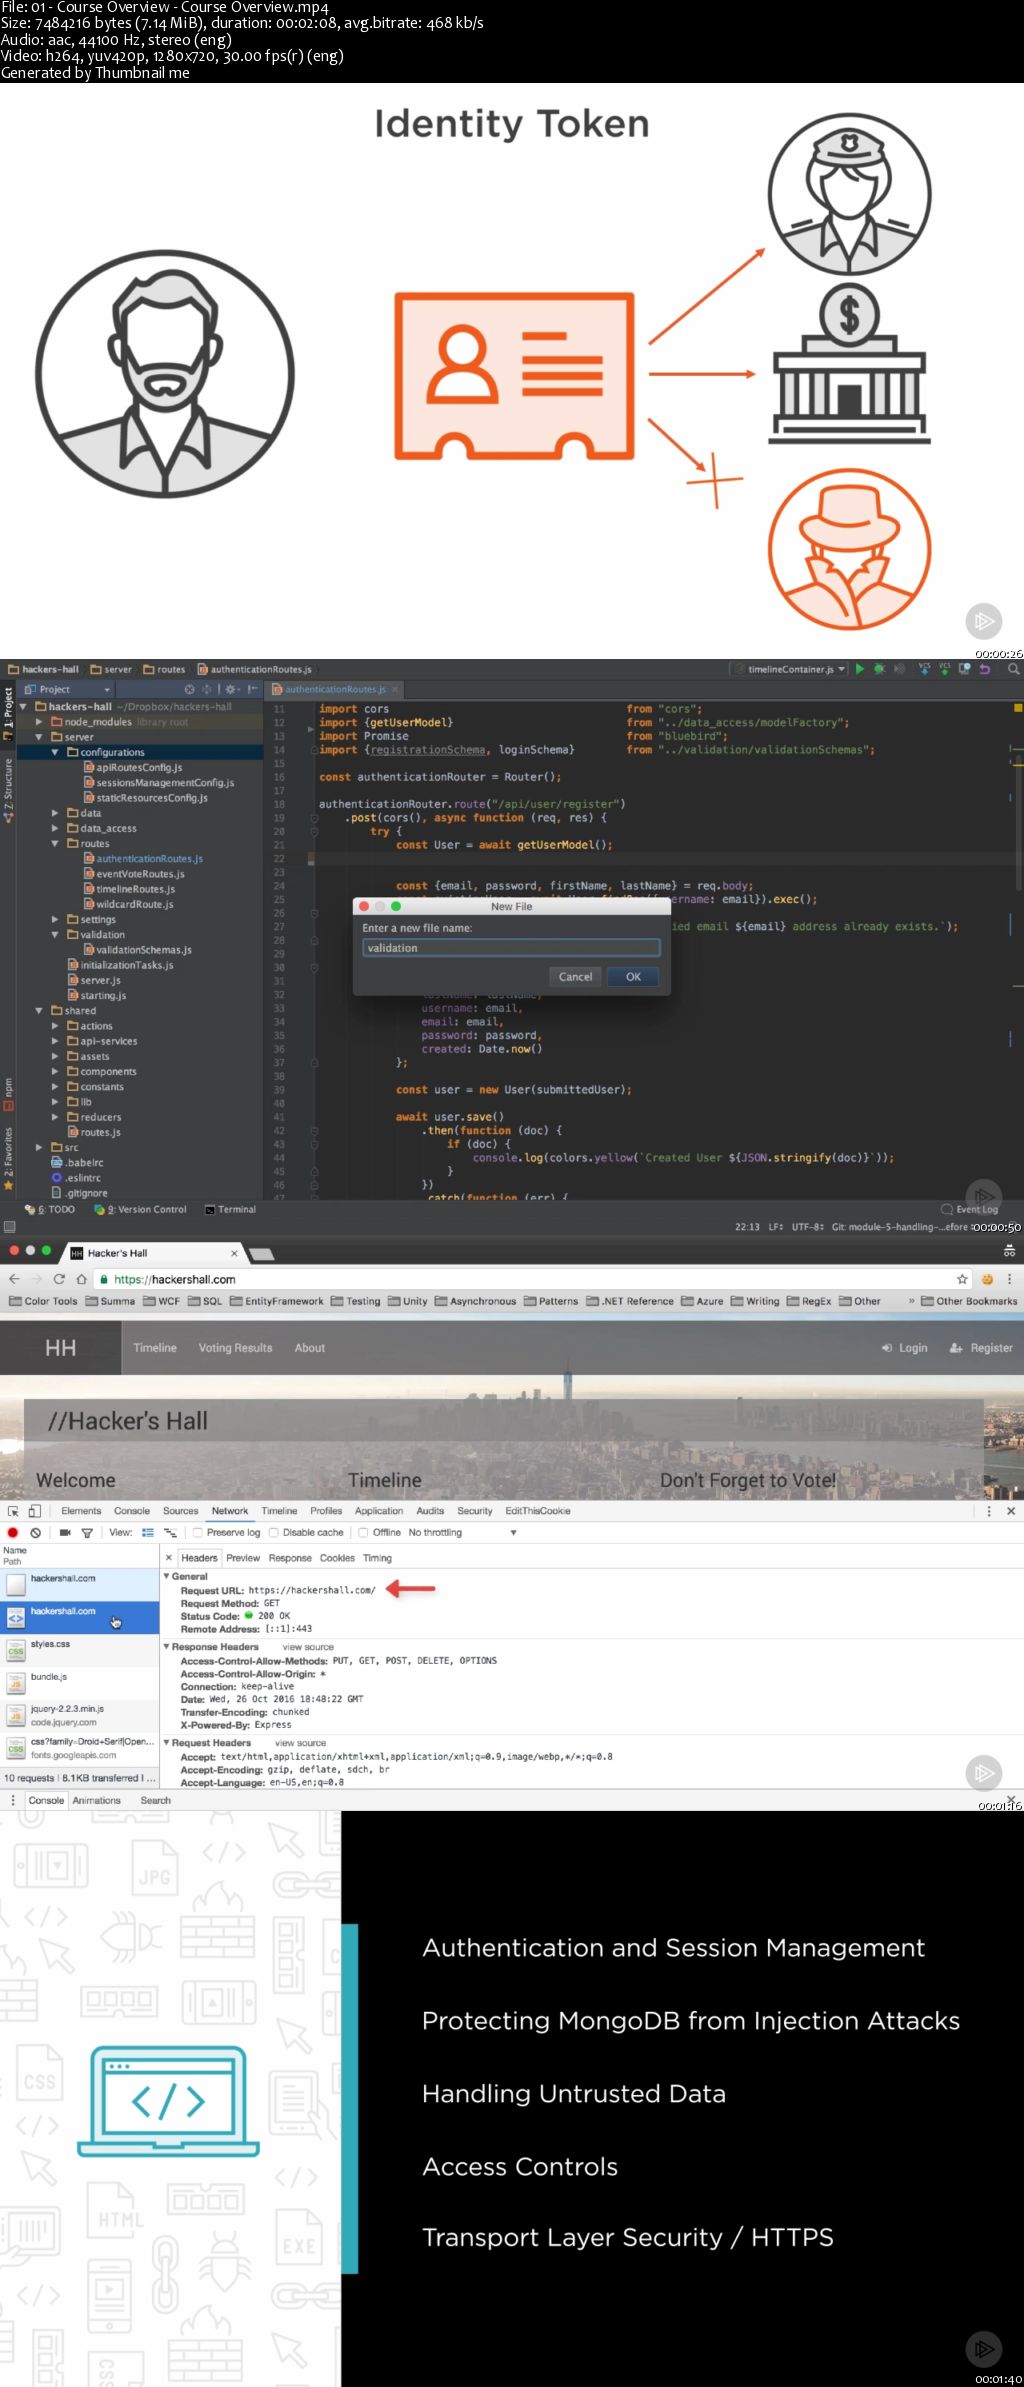This screenshot has width=1024, height=2387.
Task: Open the Event Log in IDE status bar
Action: point(969,1209)
